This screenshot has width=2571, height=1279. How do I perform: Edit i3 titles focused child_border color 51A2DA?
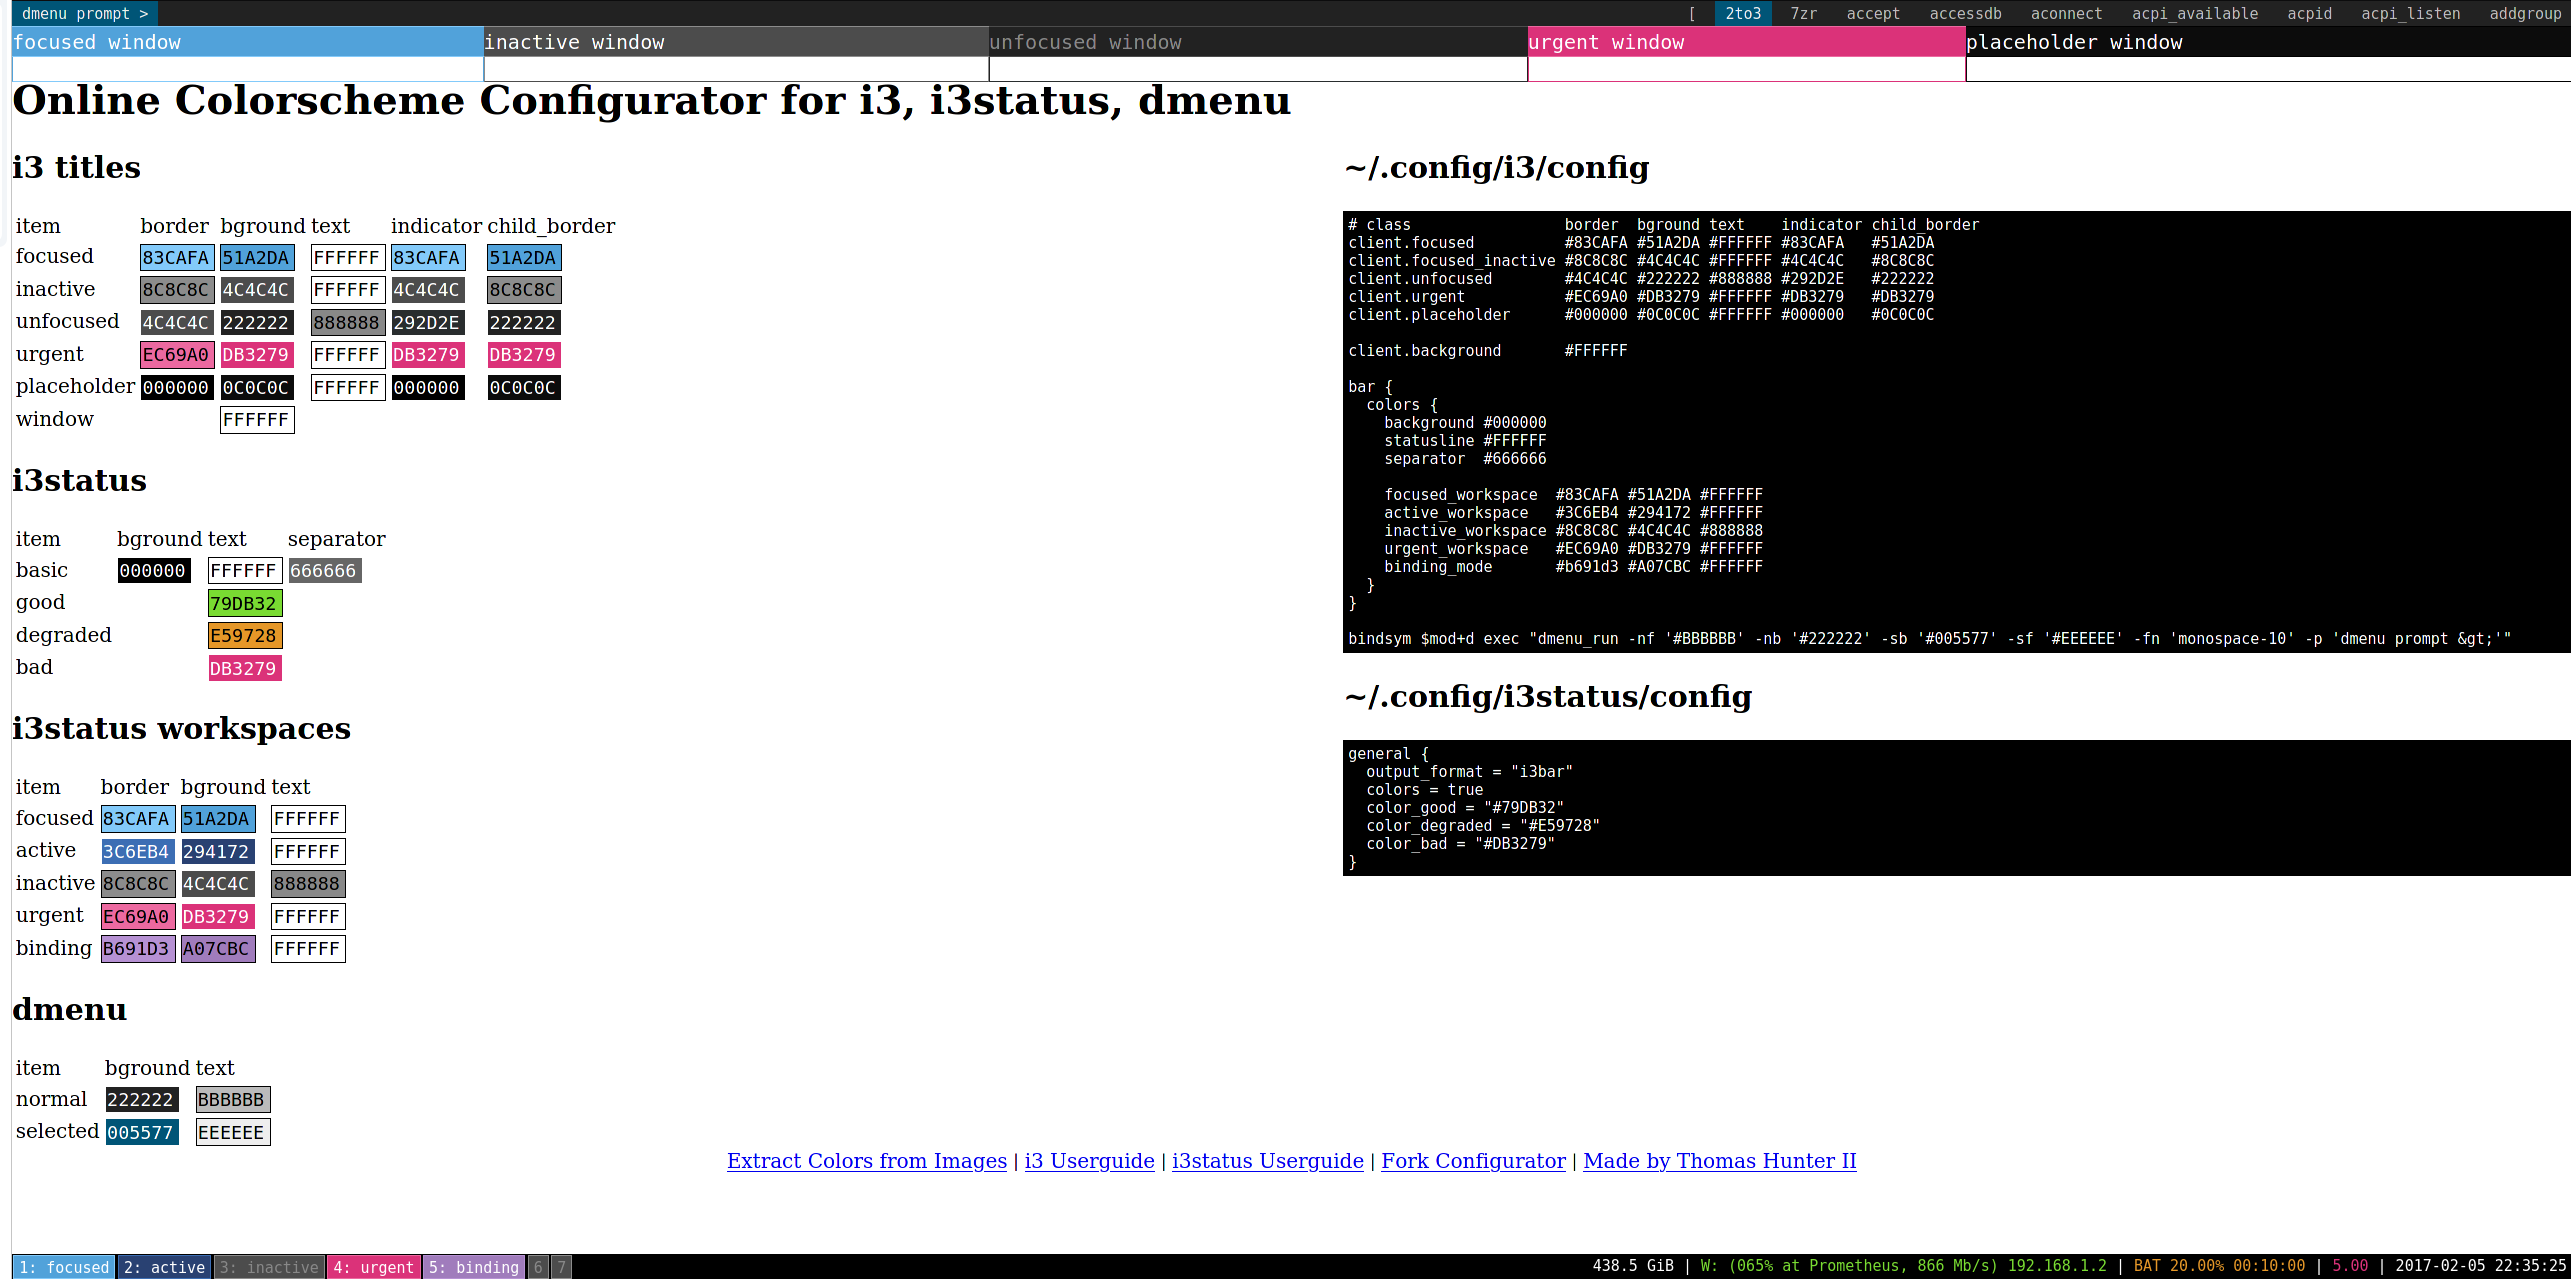pos(524,258)
